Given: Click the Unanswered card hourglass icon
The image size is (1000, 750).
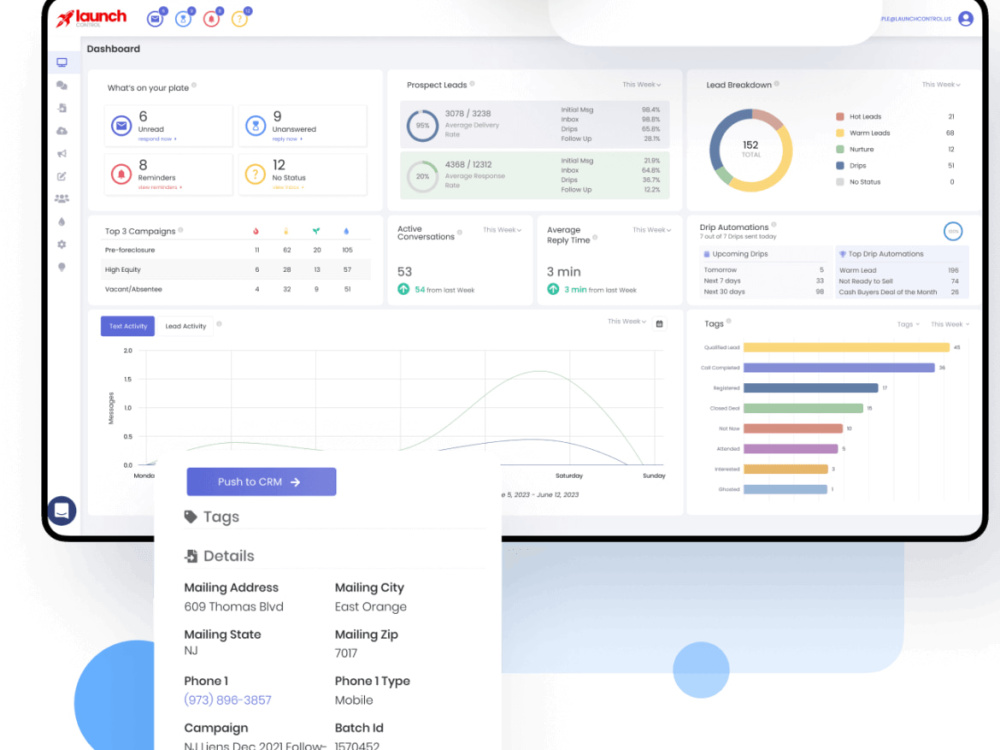Looking at the screenshot, I should (x=255, y=126).
